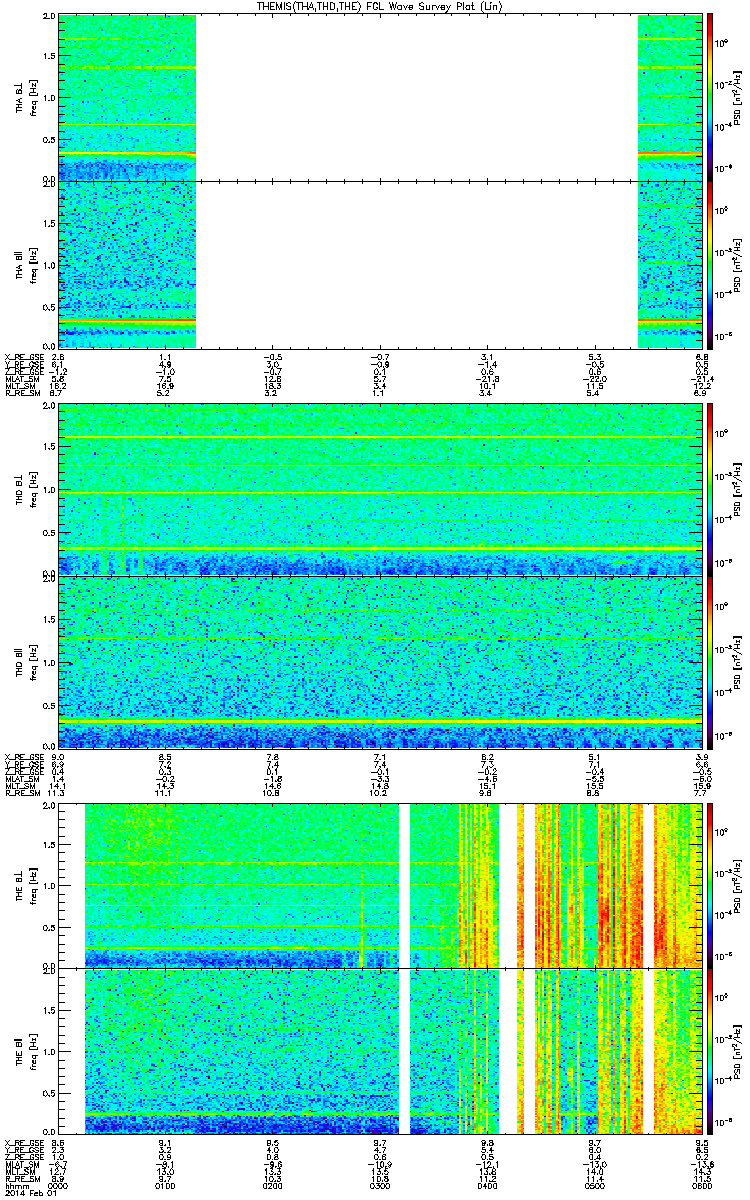The height and width of the screenshot is (1200, 750).
Task: Click the 0000 time tick label
Action: (59, 1187)
